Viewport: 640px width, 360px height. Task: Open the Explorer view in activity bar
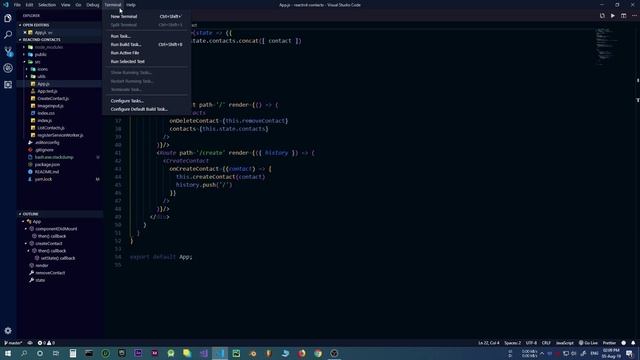tap(8, 18)
